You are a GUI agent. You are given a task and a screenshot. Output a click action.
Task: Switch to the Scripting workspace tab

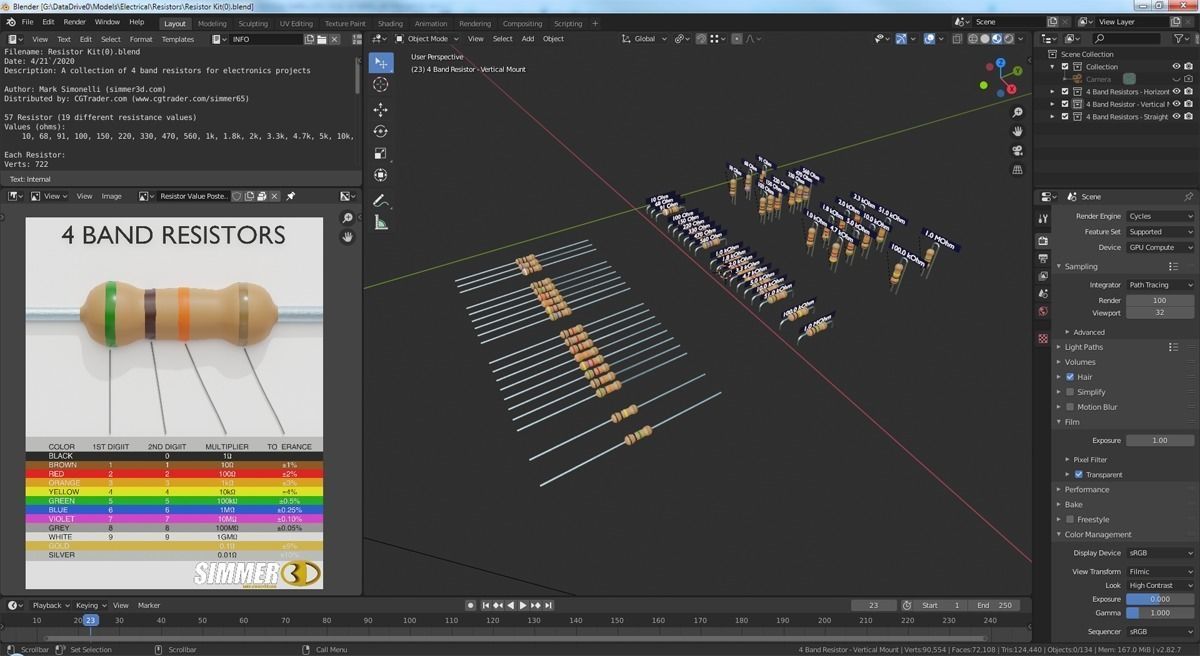[x=568, y=23]
